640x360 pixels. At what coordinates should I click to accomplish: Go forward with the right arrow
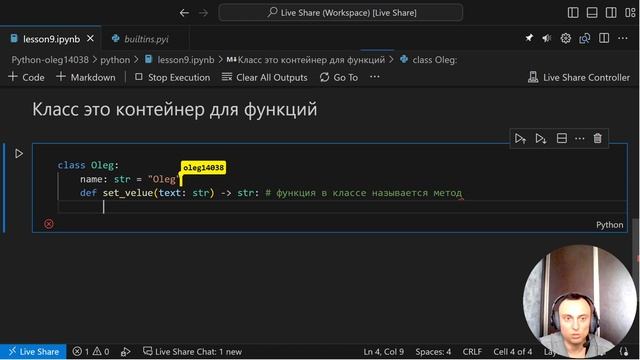pyautogui.click(x=203, y=13)
